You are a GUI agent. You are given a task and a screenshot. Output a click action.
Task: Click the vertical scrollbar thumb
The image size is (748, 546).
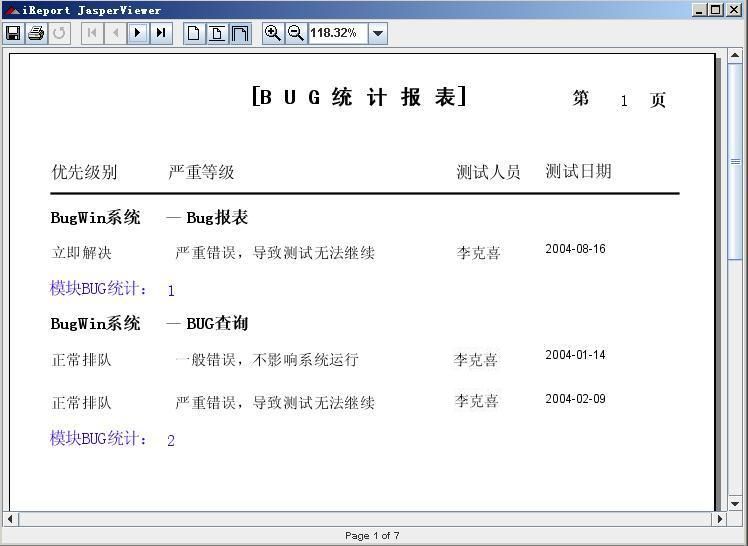tap(735, 161)
